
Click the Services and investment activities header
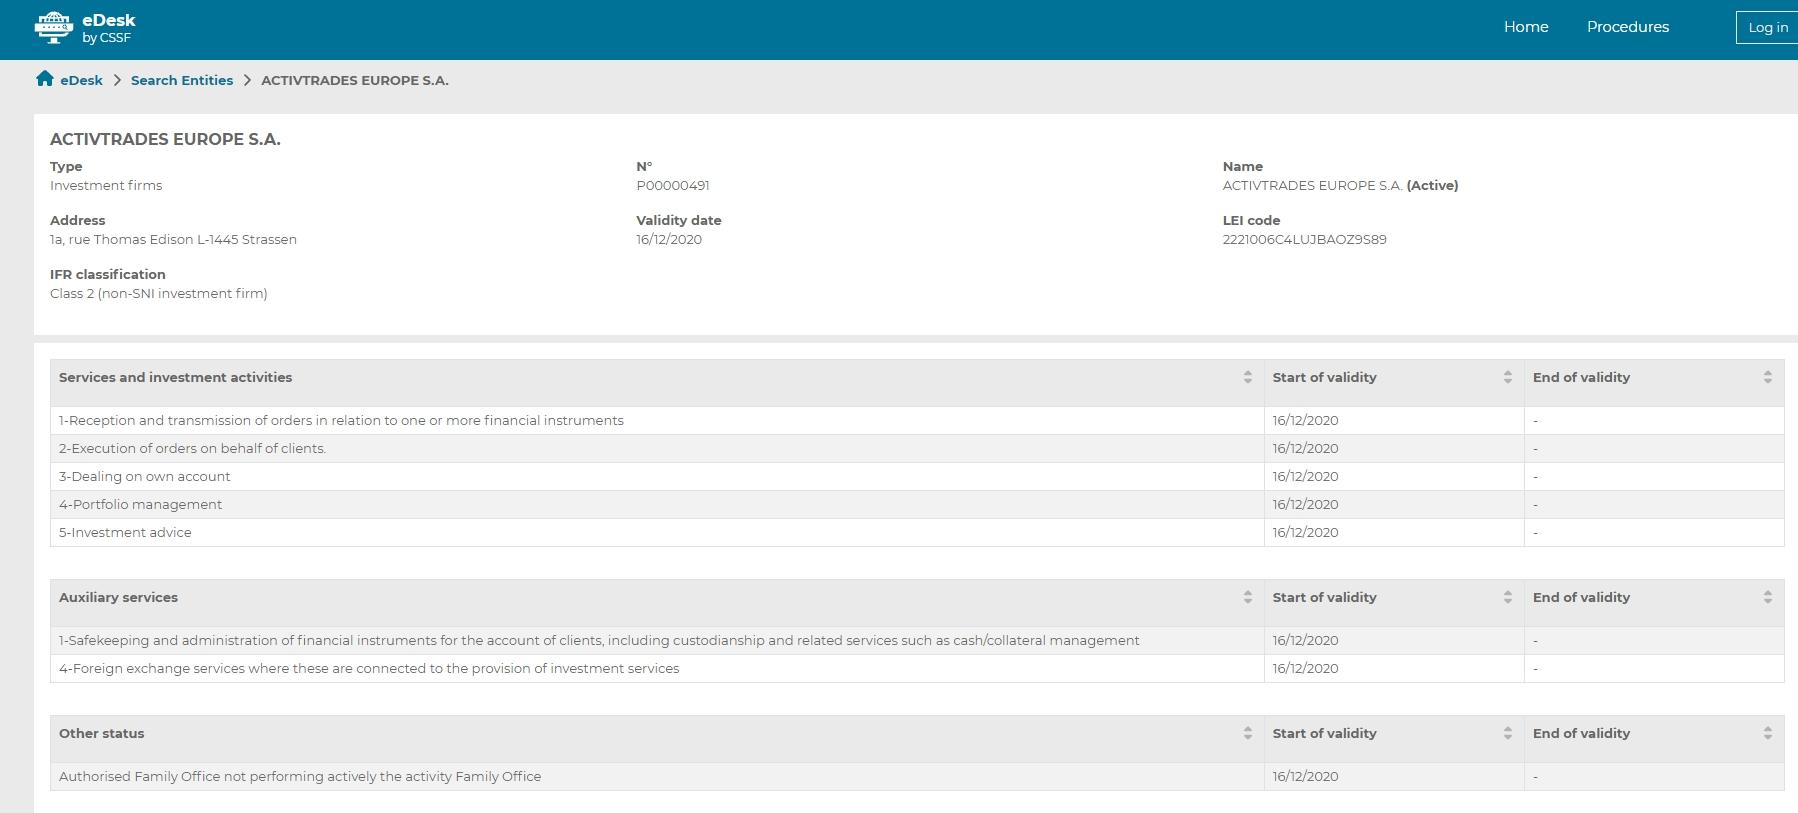[x=657, y=383]
